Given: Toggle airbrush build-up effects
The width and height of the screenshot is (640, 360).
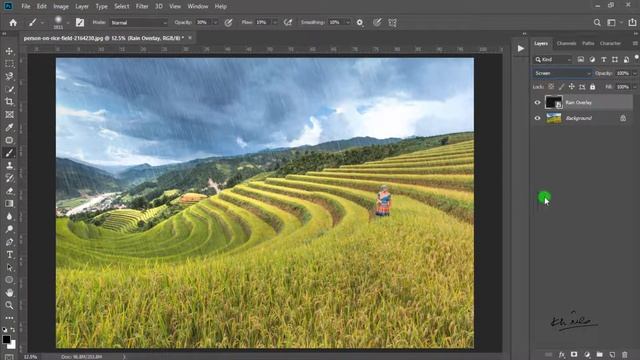Looking at the screenshot, I should (288, 22).
